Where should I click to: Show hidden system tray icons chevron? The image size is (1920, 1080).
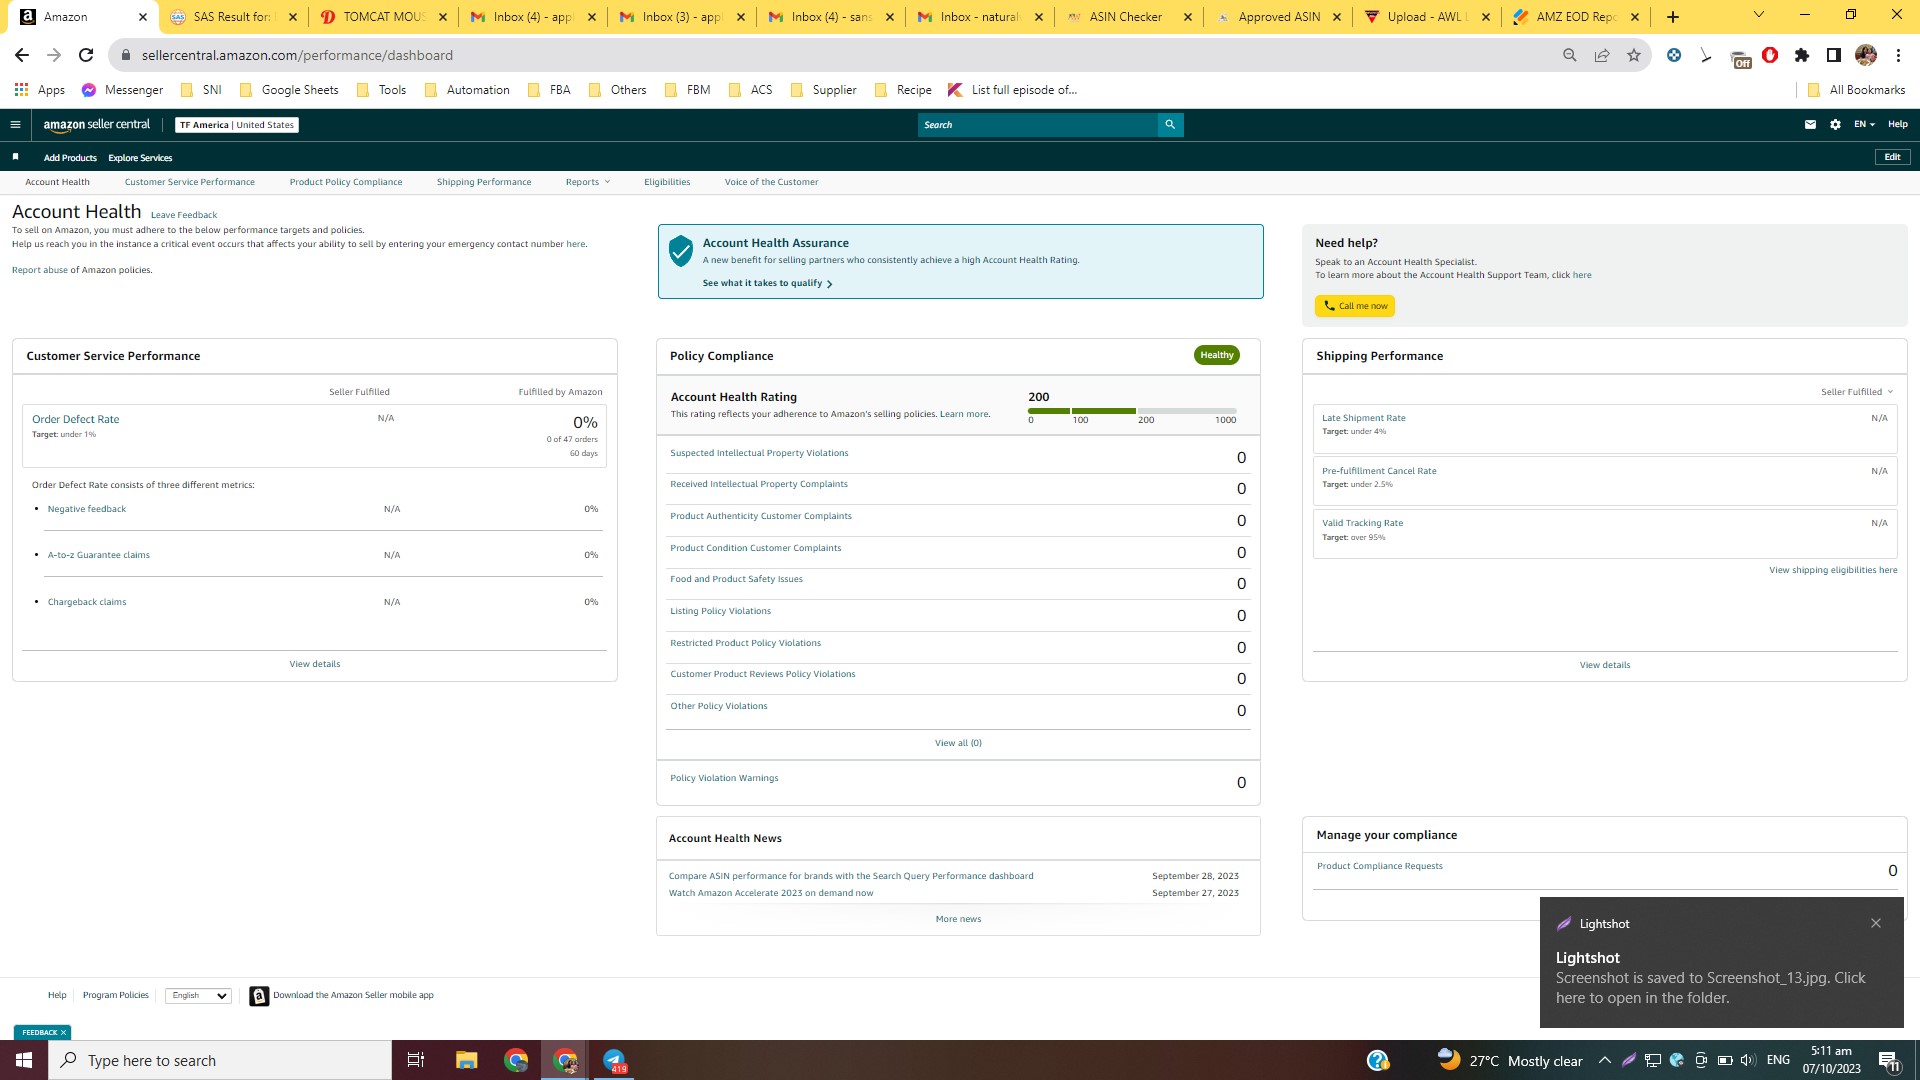coord(1605,1060)
